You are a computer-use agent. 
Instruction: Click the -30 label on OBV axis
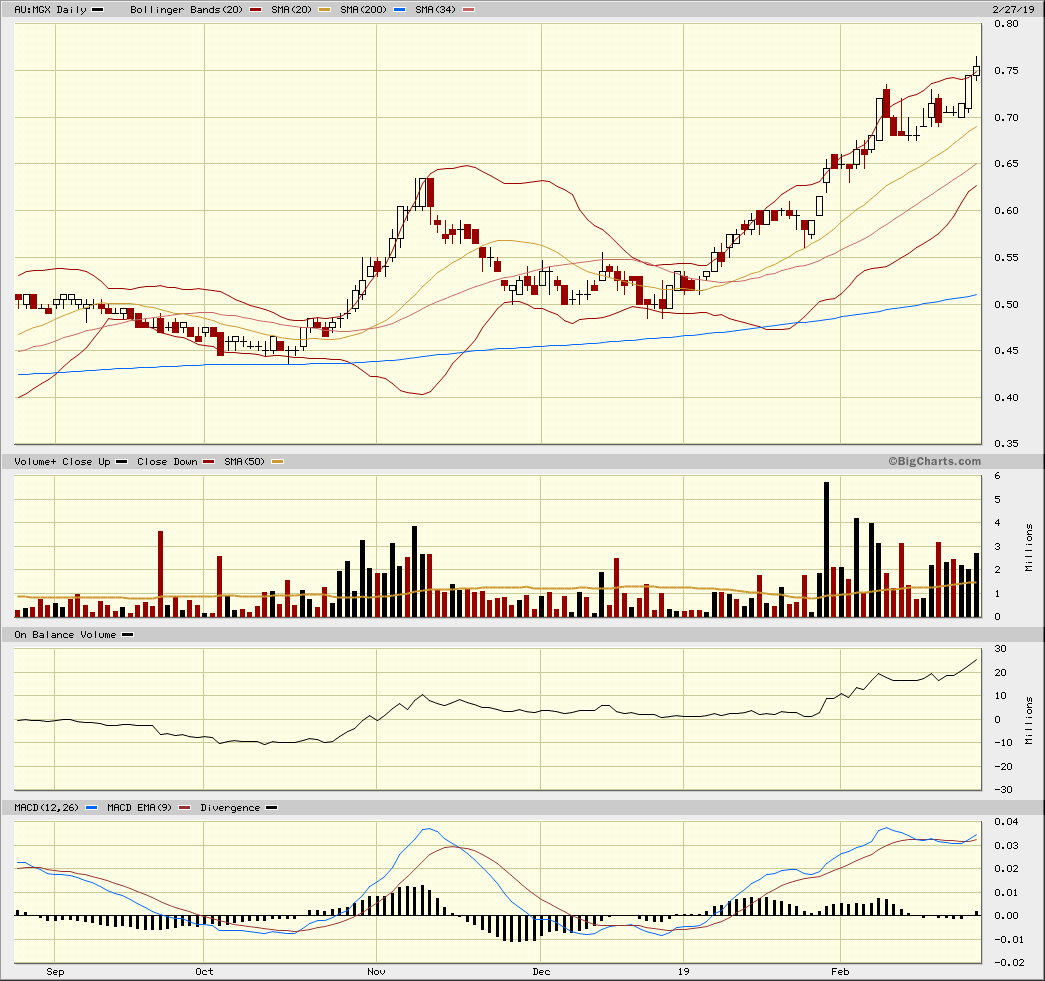(x=1003, y=790)
